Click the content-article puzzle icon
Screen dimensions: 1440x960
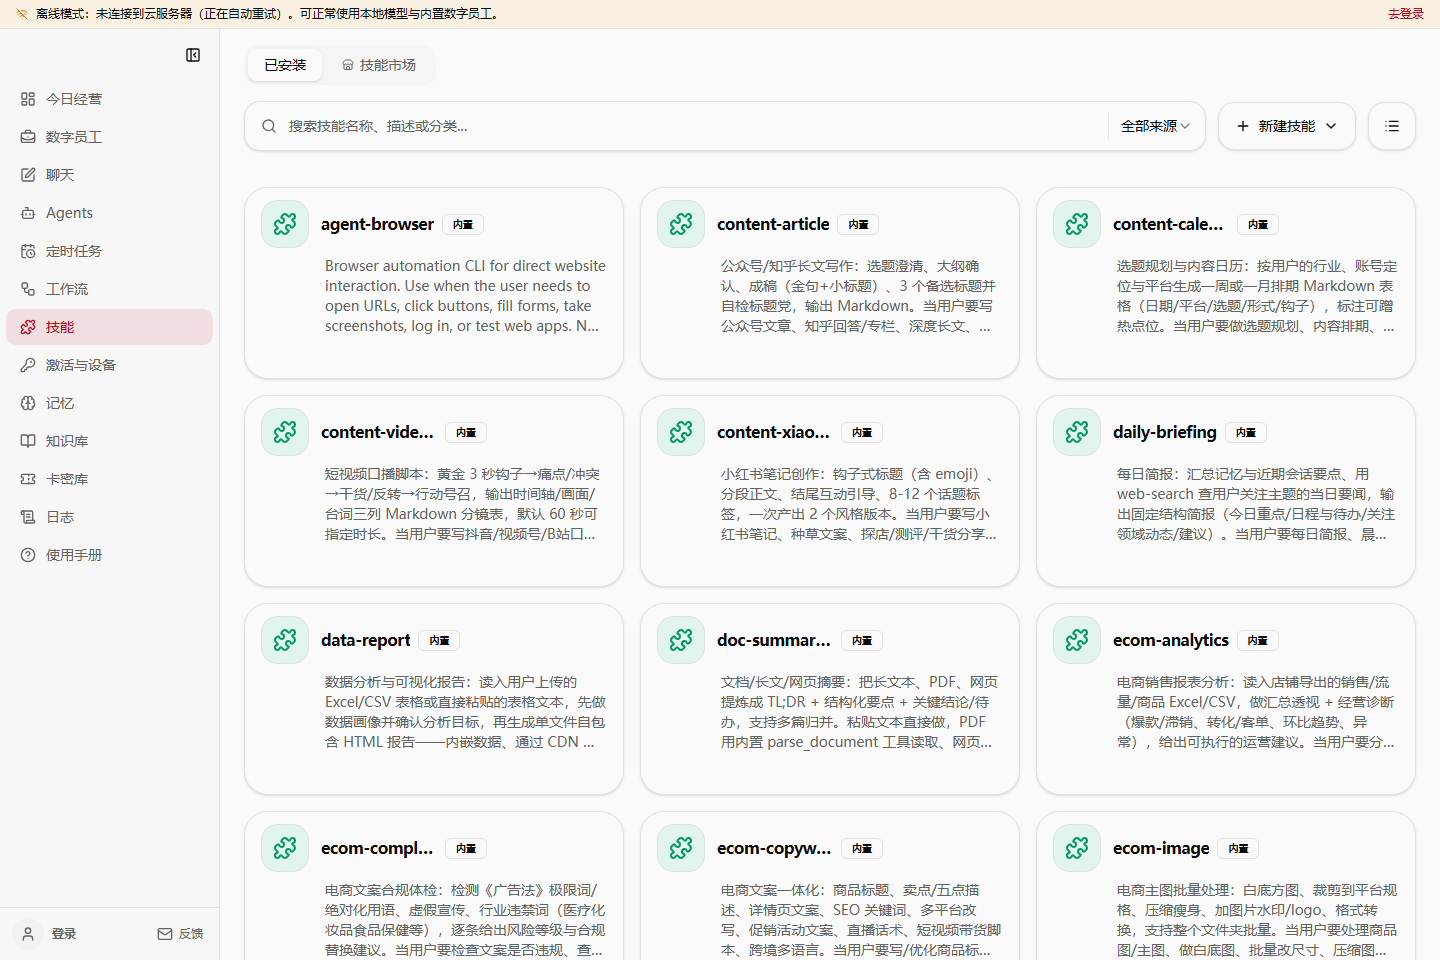click(681, 224)
